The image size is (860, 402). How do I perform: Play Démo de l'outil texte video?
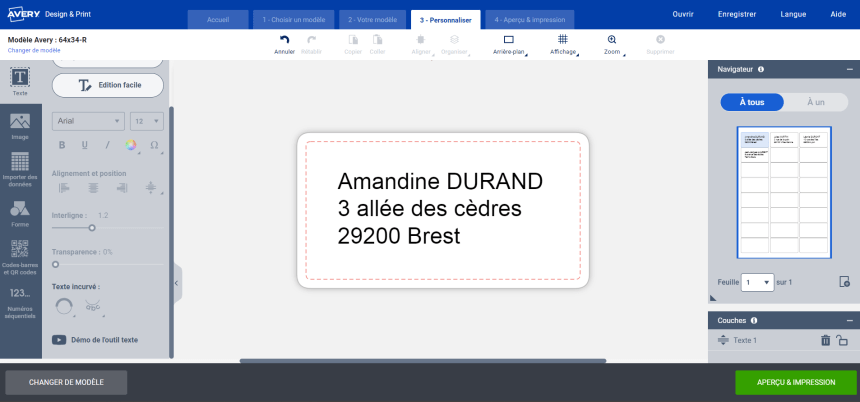[95, 340]
